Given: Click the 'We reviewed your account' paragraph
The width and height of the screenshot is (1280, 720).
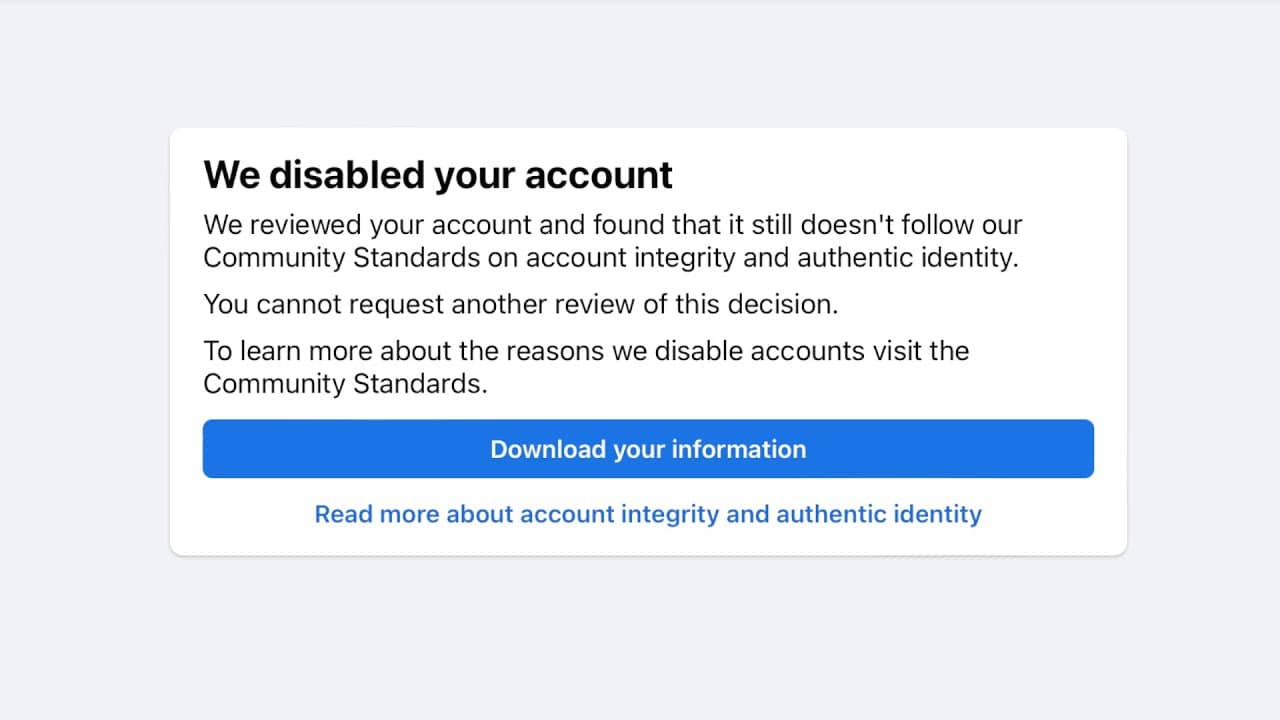Looking at the screenshot, I should coord(612,241).
